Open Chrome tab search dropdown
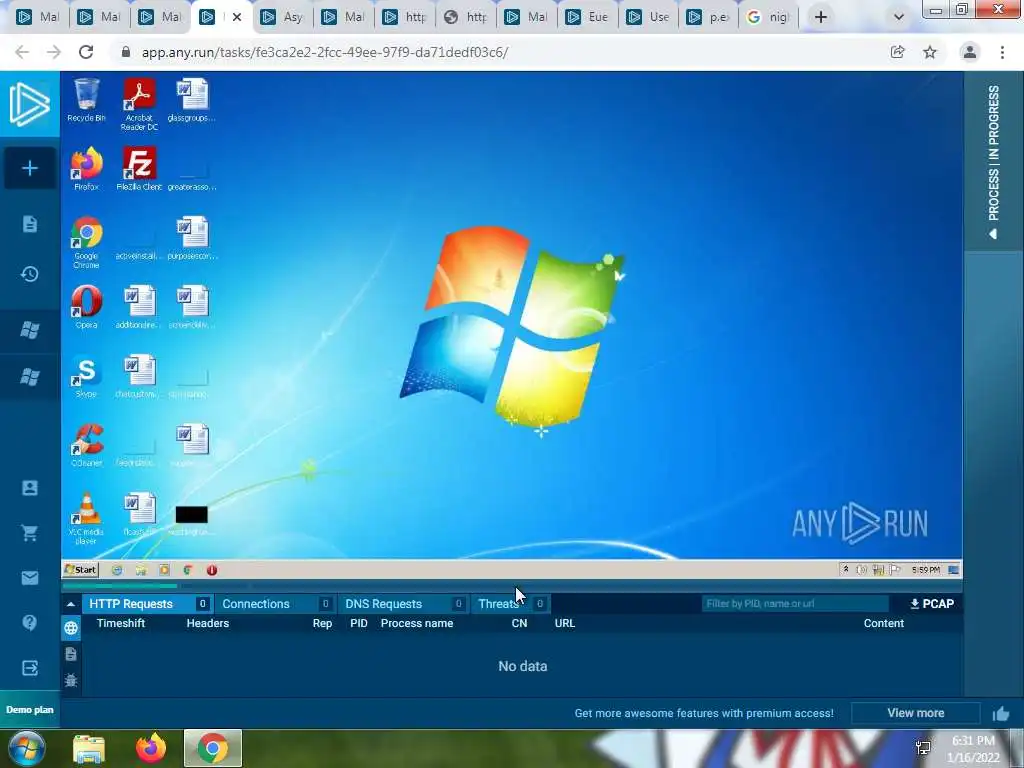Viewport: 1024px width, 768px height. tap(899, 17)
